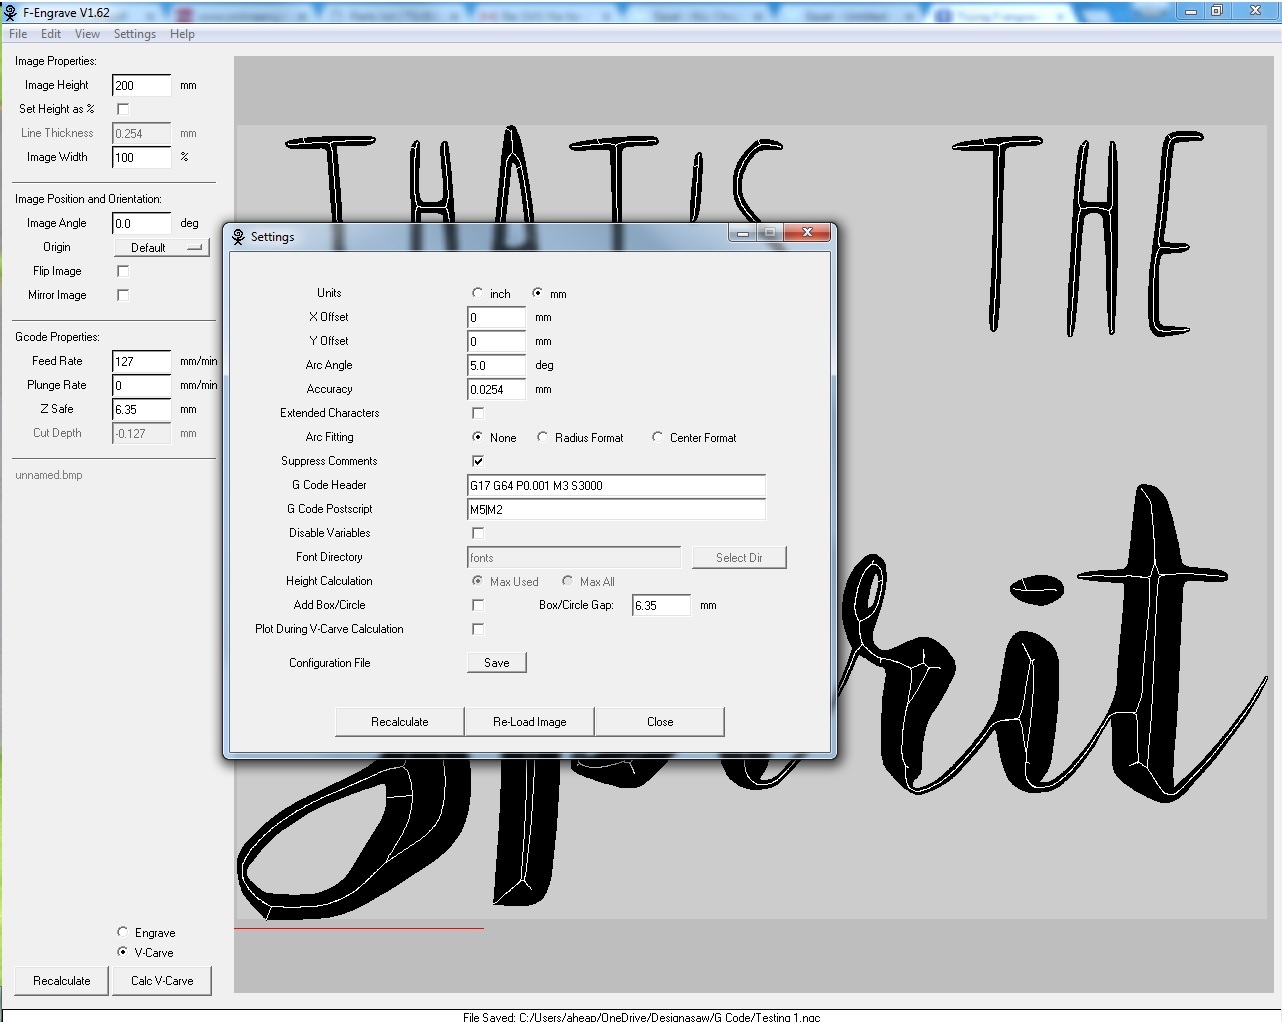
Task: Choose Radius Format for Arc Fitting
Action: tap(543, 437)
